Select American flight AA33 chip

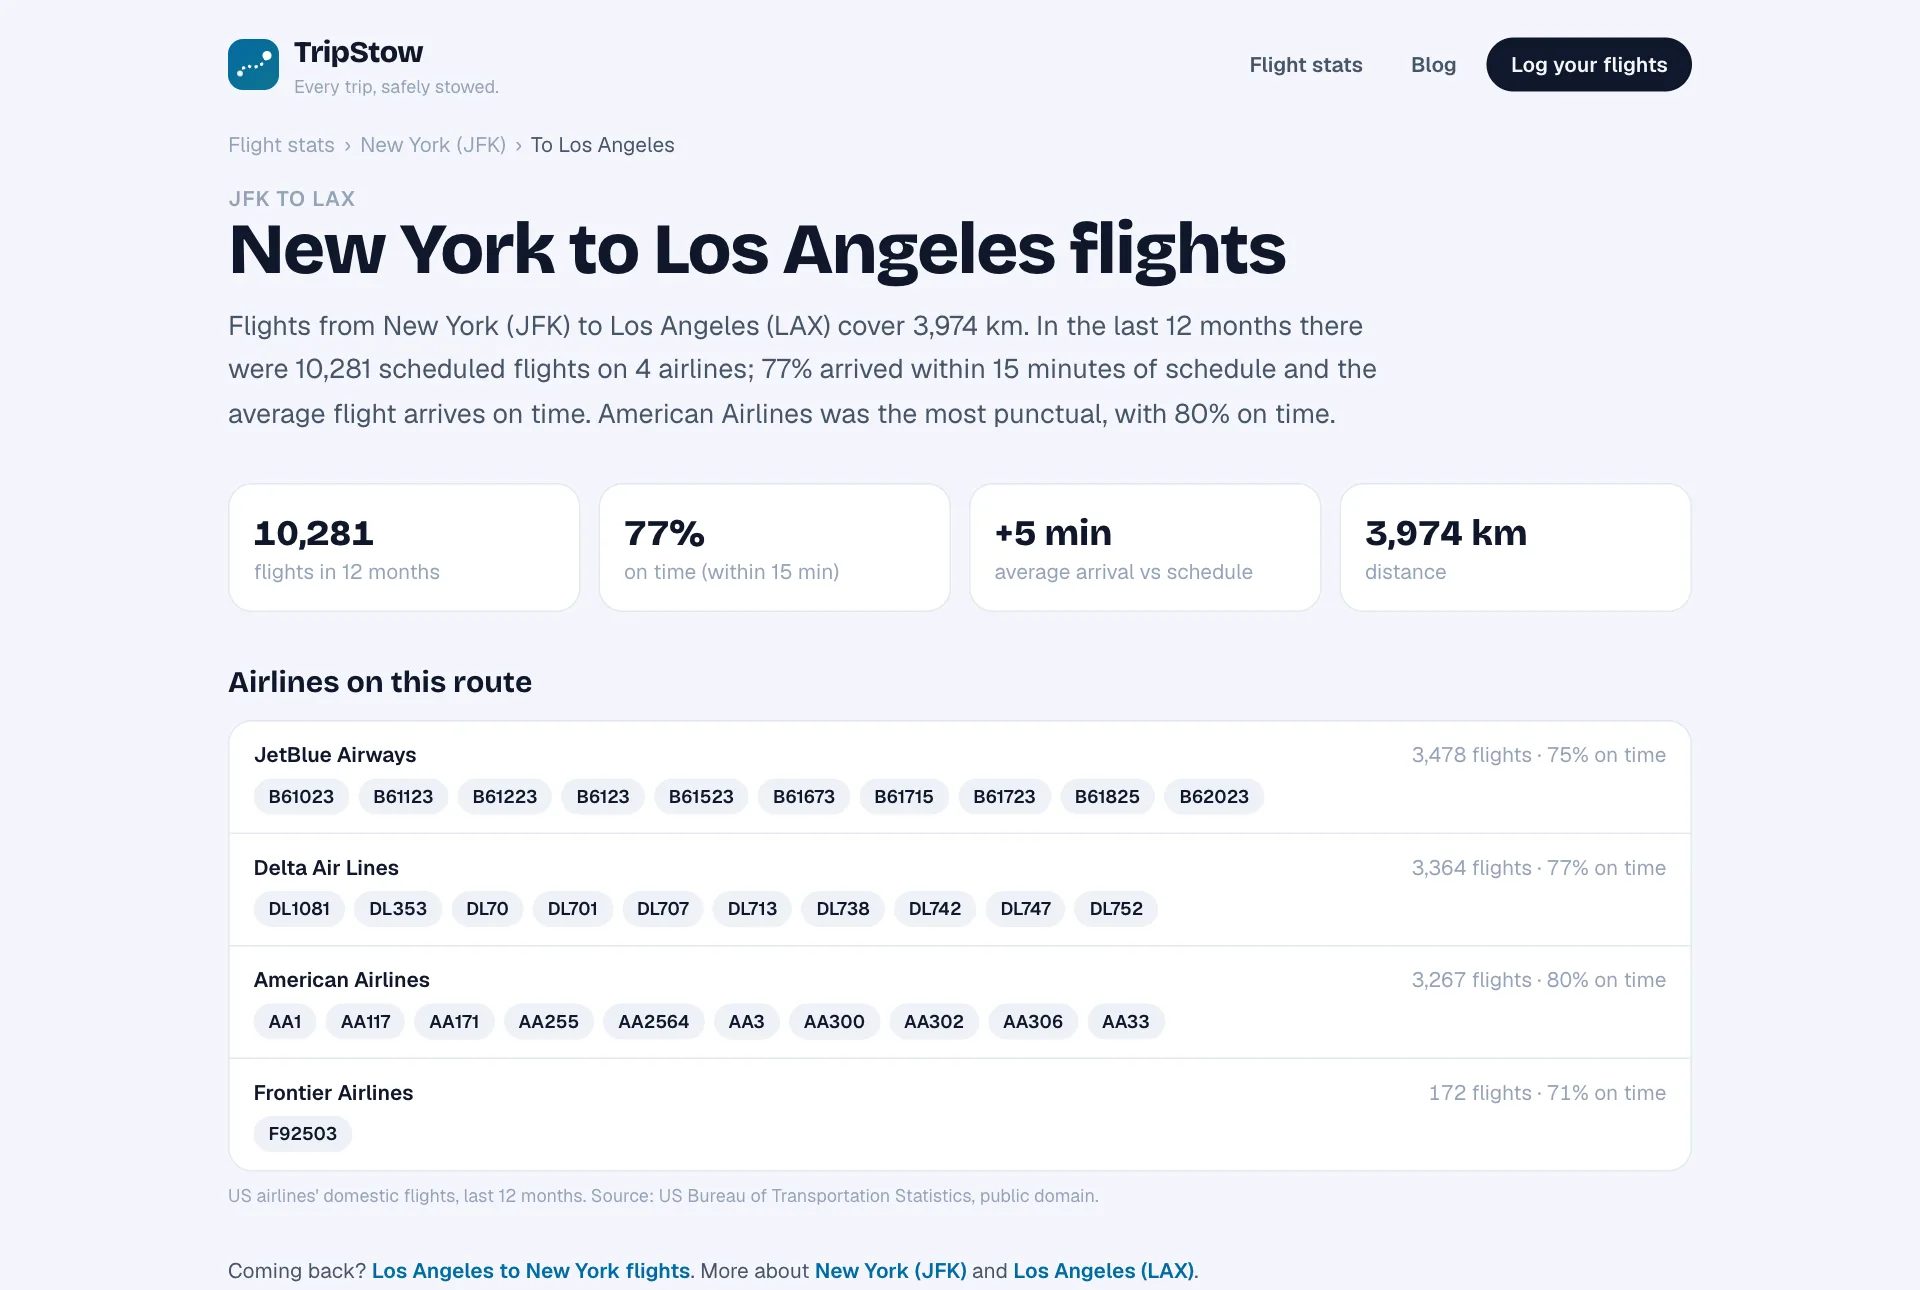pyautogui.click(x=1126, y=1022)
